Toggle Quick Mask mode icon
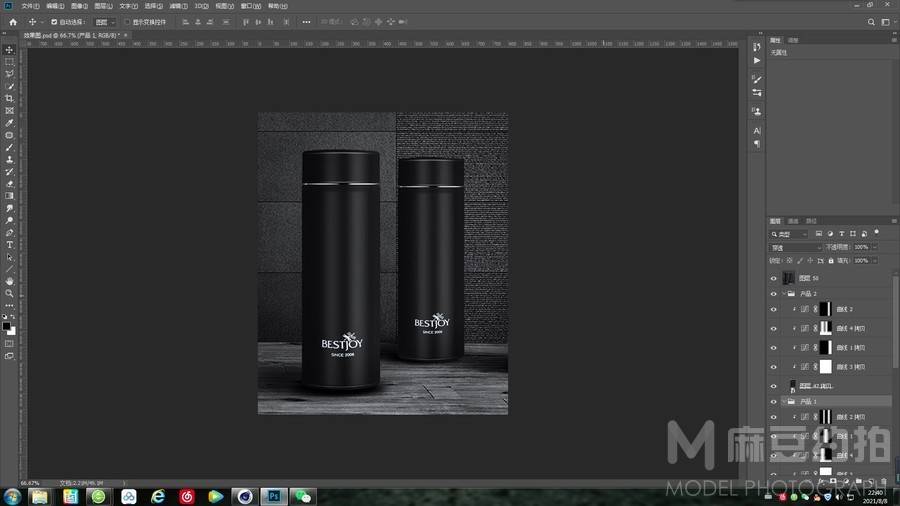This screenshot has height=506, width=900. [9, 344]
